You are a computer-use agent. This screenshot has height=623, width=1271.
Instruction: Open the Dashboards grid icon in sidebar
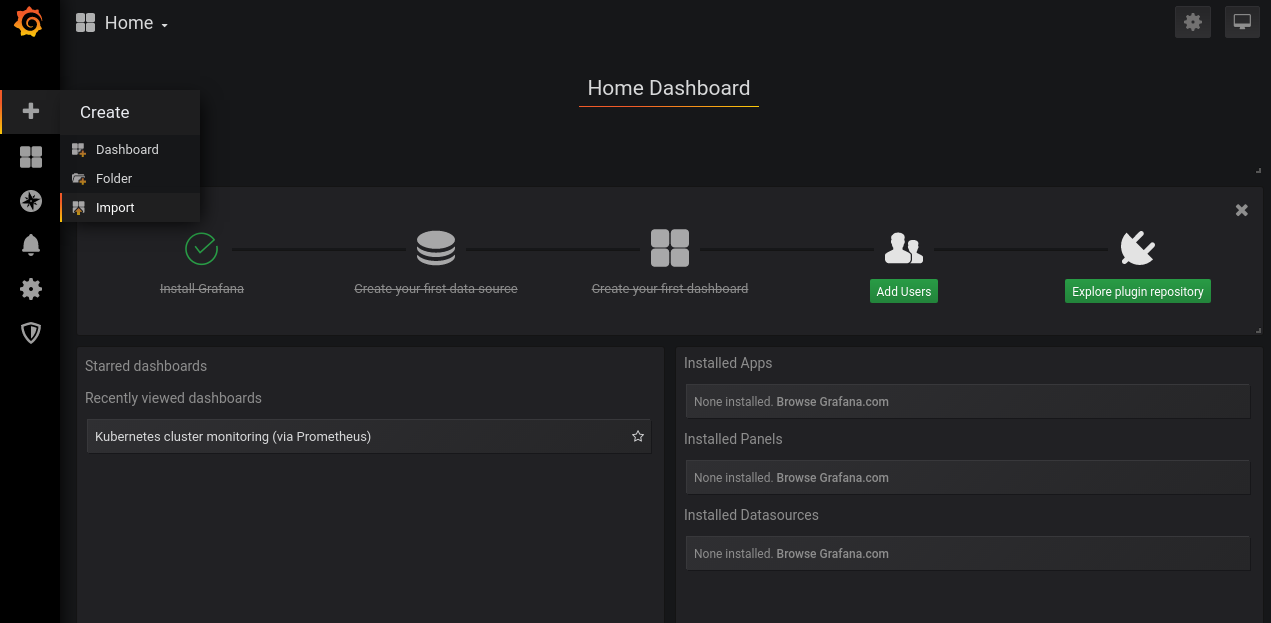[x=31, y=157]
